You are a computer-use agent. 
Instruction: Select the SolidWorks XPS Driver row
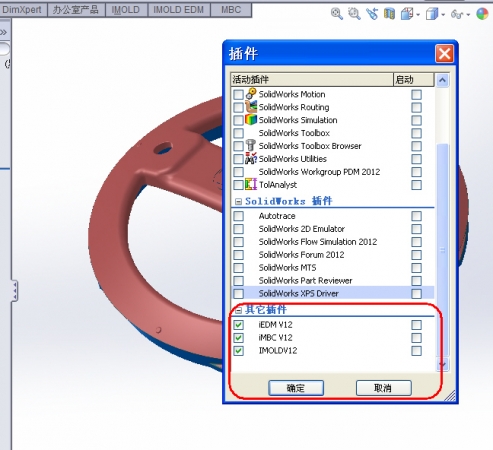tap(333, 293)
